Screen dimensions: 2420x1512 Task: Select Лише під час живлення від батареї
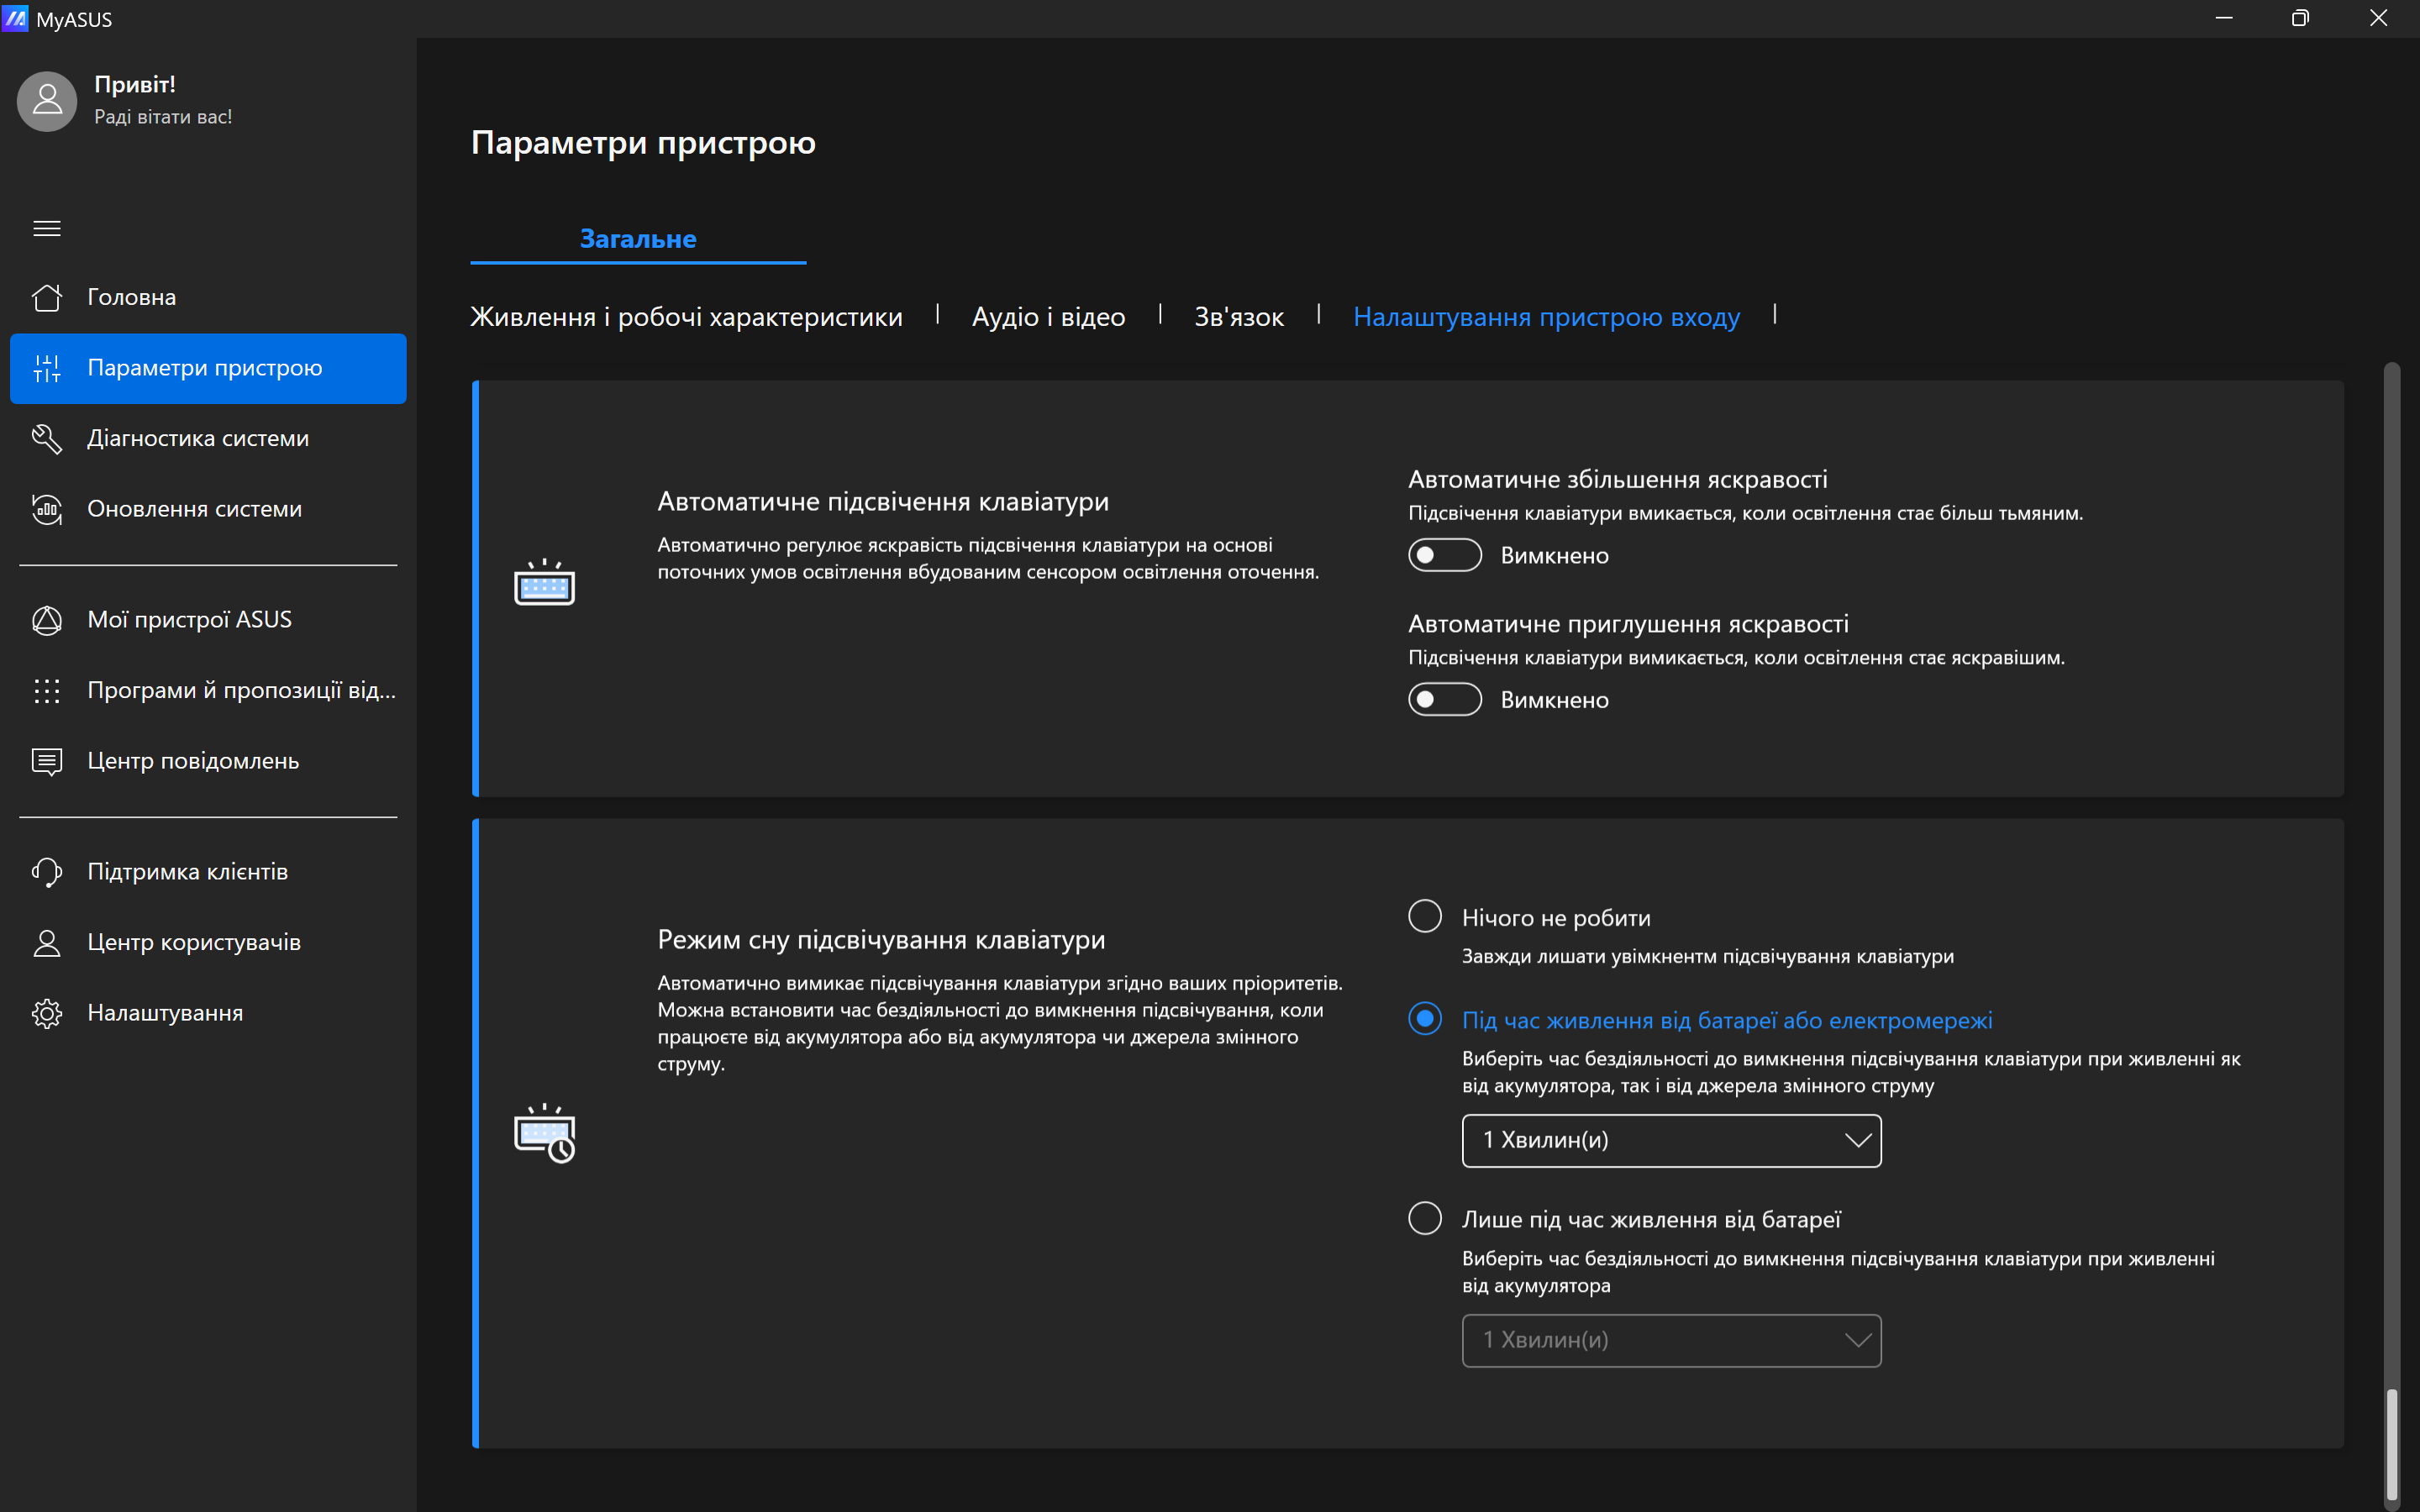click(1424, 1218)
